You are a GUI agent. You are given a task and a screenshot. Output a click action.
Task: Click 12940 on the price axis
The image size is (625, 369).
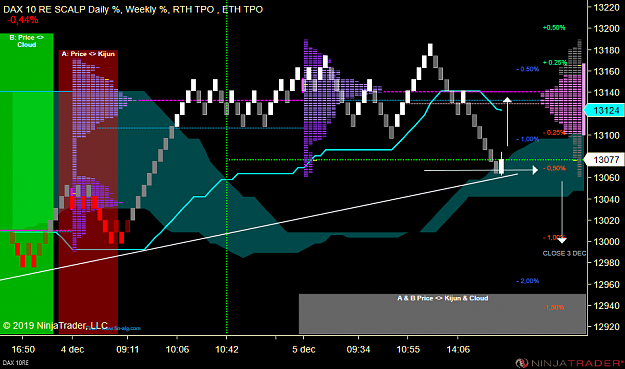point(606,306)
